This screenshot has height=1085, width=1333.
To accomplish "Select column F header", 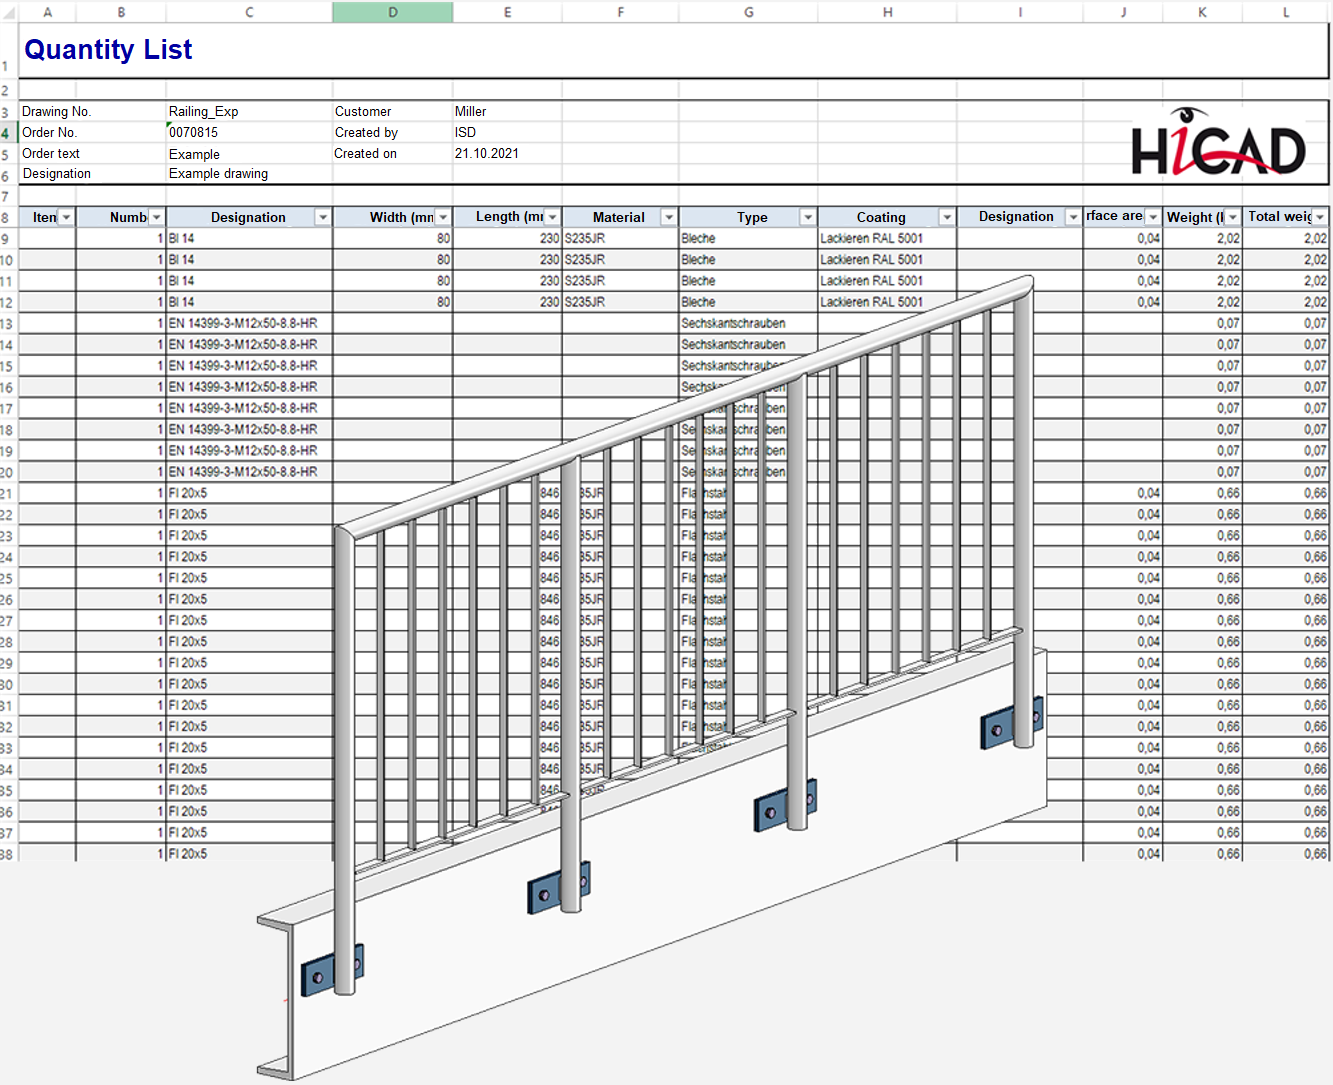I will coord(620,12).
